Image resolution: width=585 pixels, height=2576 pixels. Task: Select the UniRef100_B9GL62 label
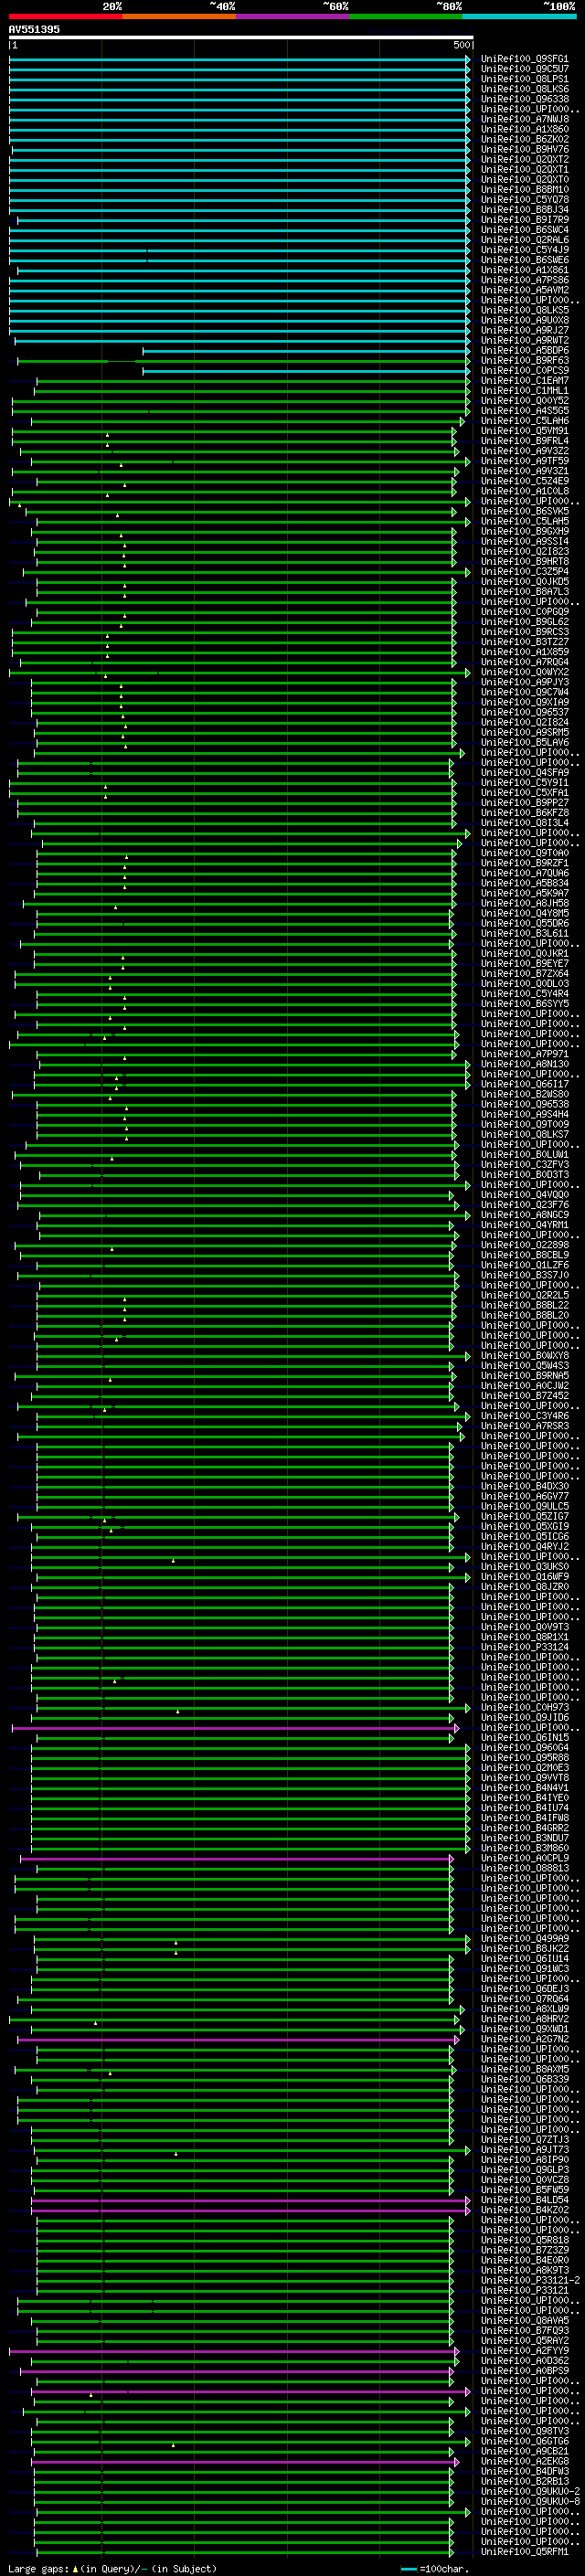525,622
